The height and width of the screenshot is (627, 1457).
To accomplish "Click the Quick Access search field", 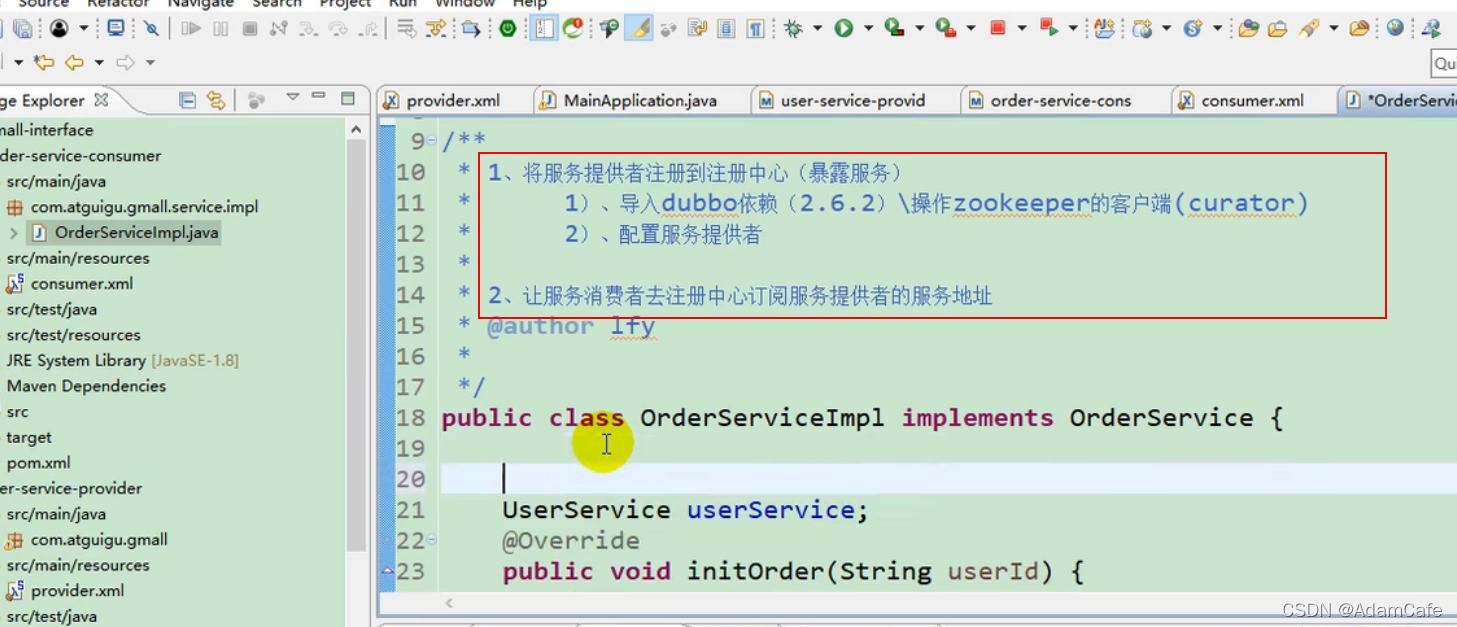I will pyautogui.click(x=1444, y=64).
